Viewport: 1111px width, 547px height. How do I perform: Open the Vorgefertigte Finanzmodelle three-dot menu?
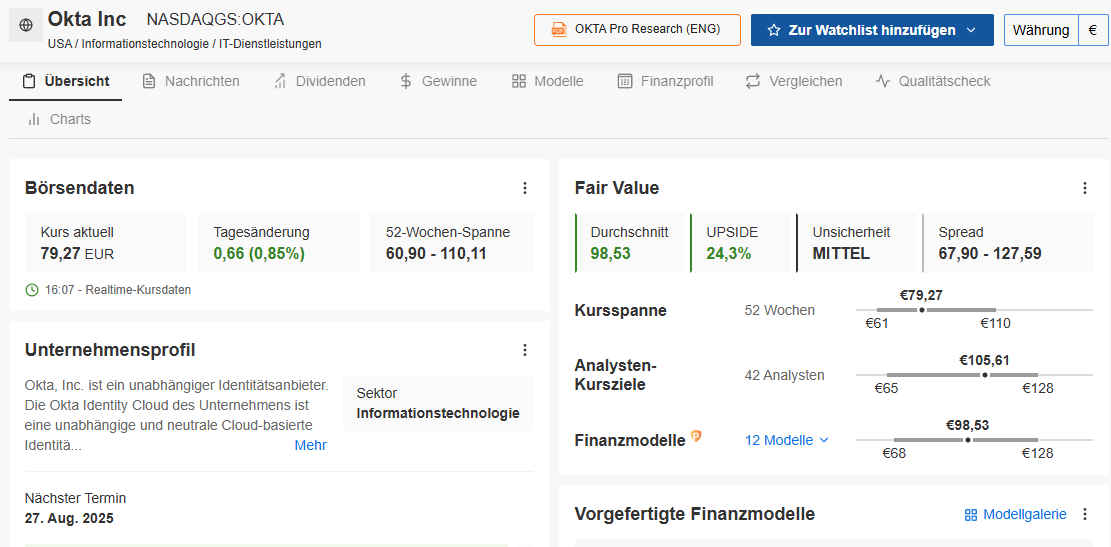(x=1085, y=514)
